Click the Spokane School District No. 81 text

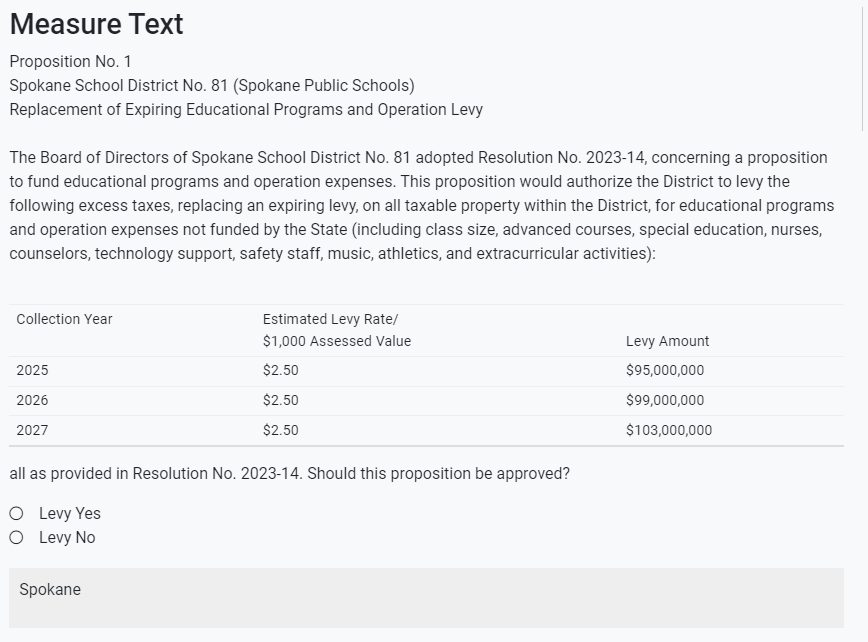212,86
